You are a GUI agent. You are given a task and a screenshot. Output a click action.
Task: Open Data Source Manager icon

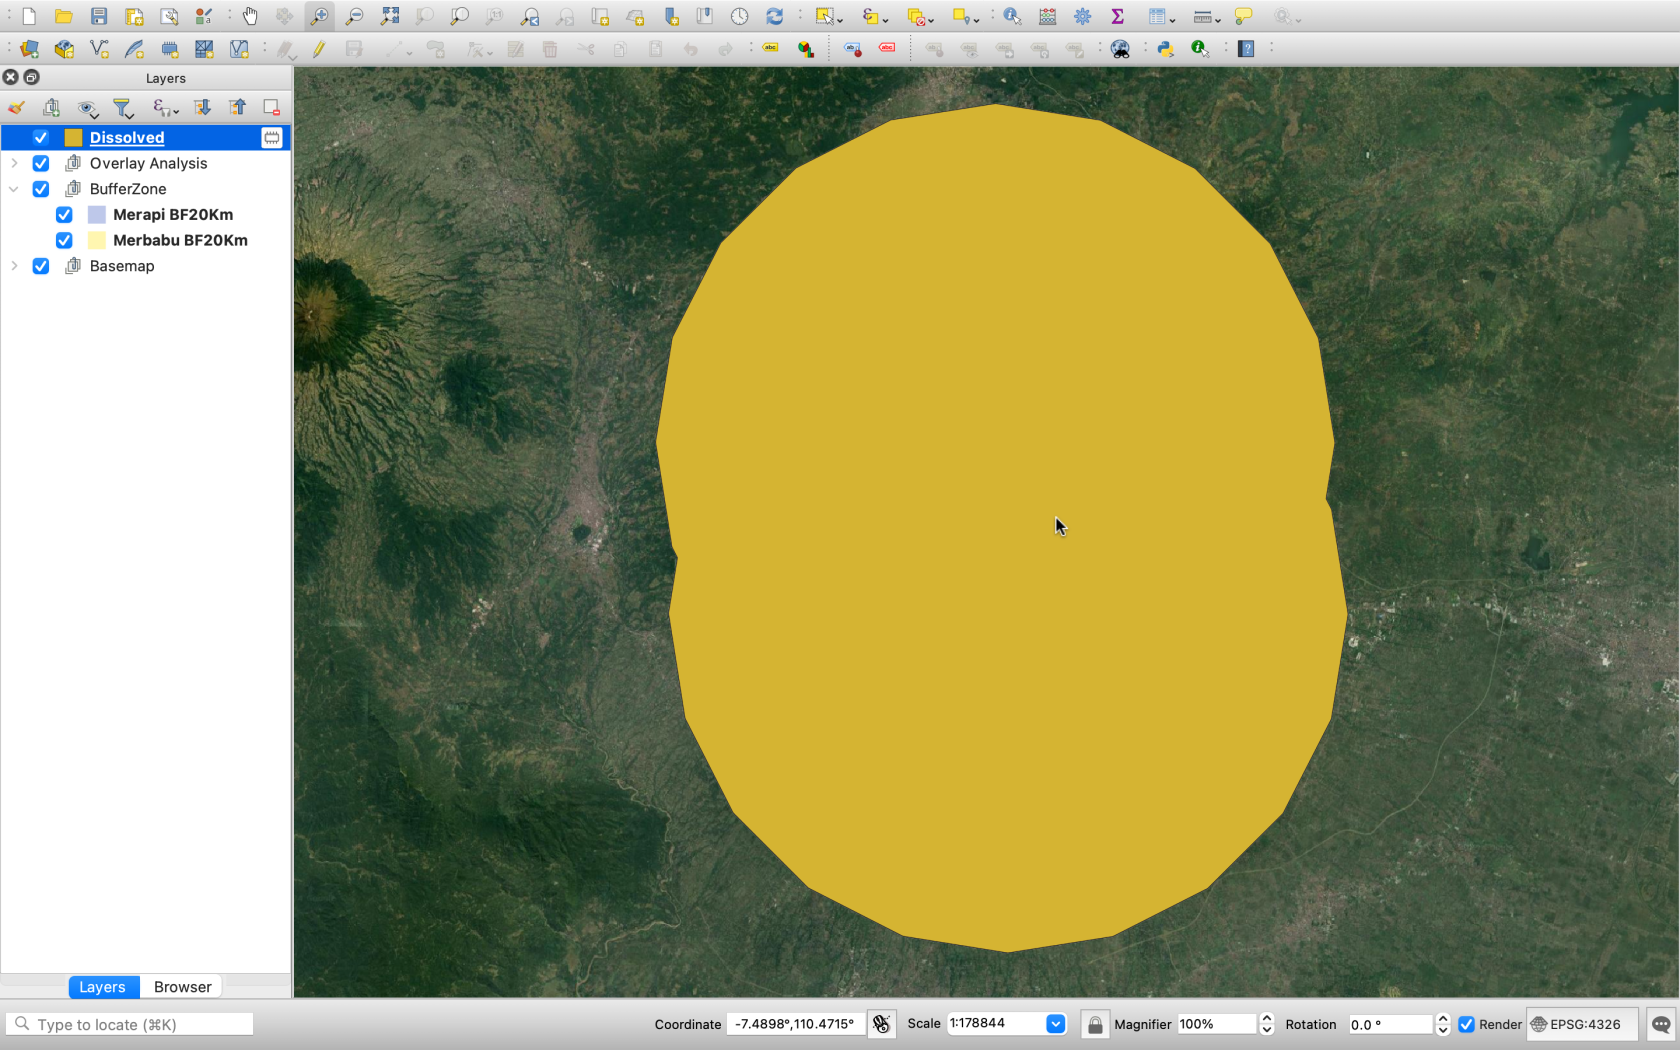tap(29, 48)
